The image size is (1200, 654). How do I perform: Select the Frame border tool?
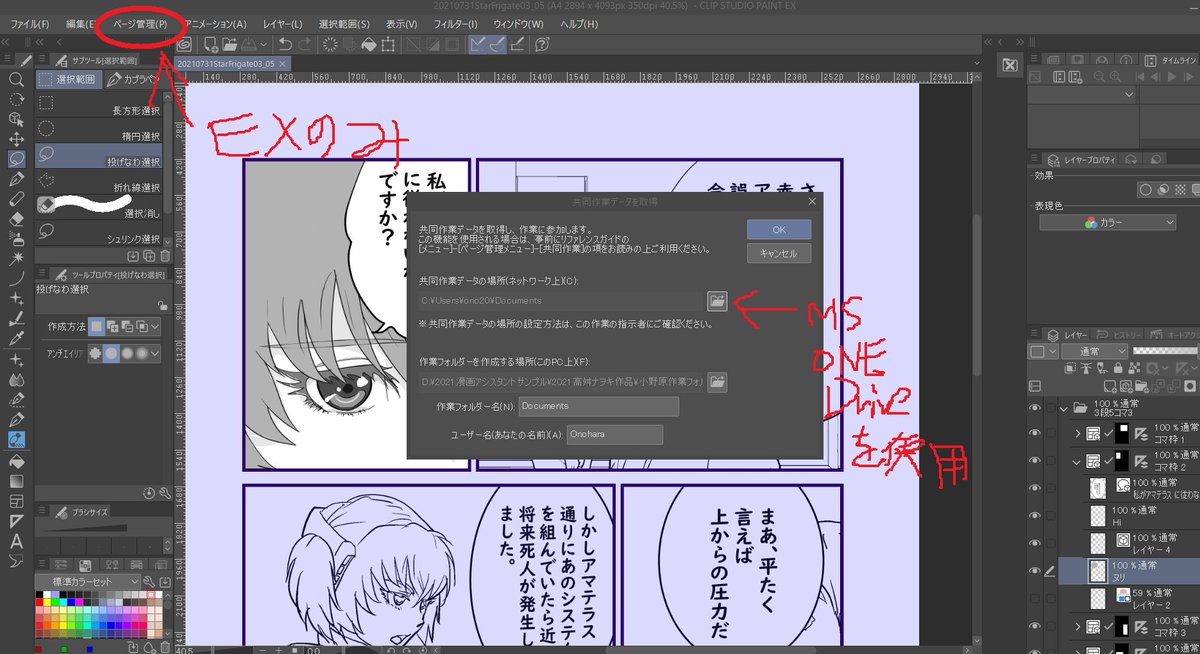pyautogui.click(x=16, y=501)
